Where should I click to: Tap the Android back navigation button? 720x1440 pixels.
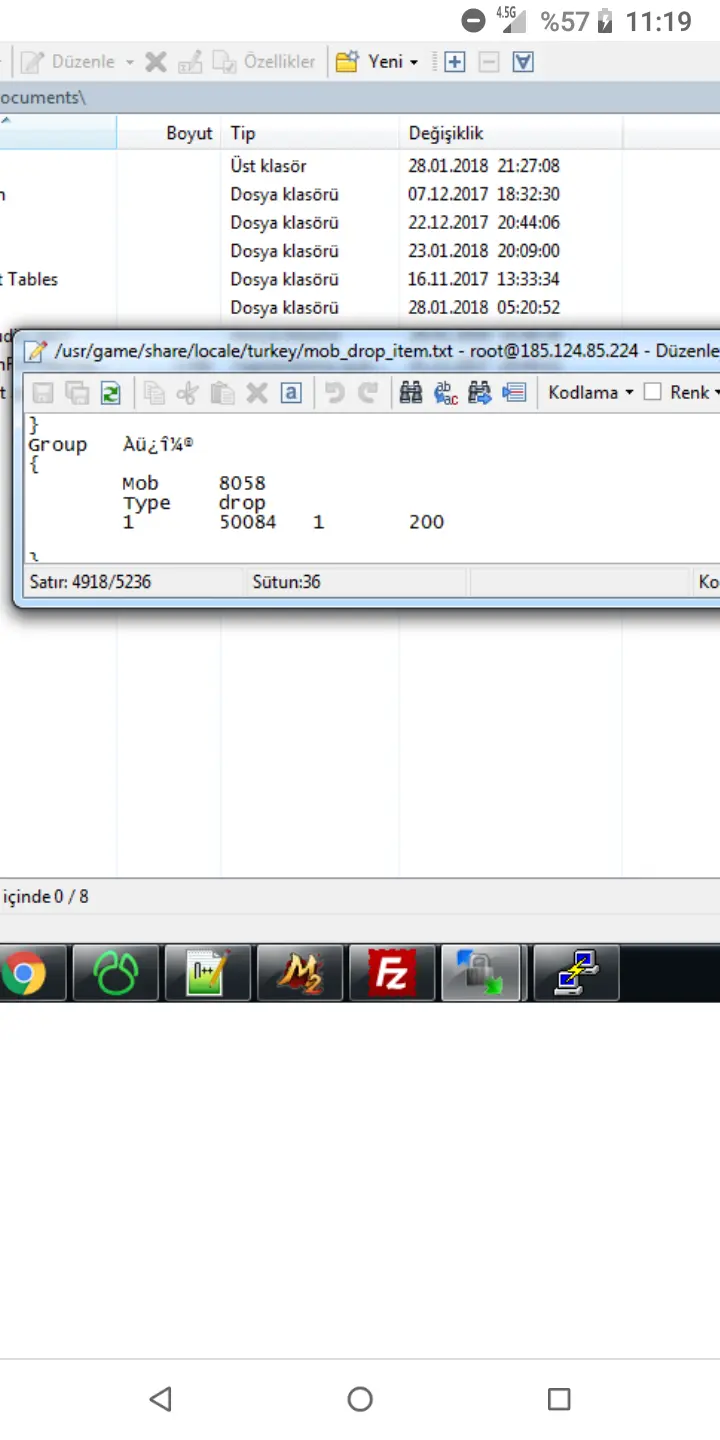(x=160, y=1398)
